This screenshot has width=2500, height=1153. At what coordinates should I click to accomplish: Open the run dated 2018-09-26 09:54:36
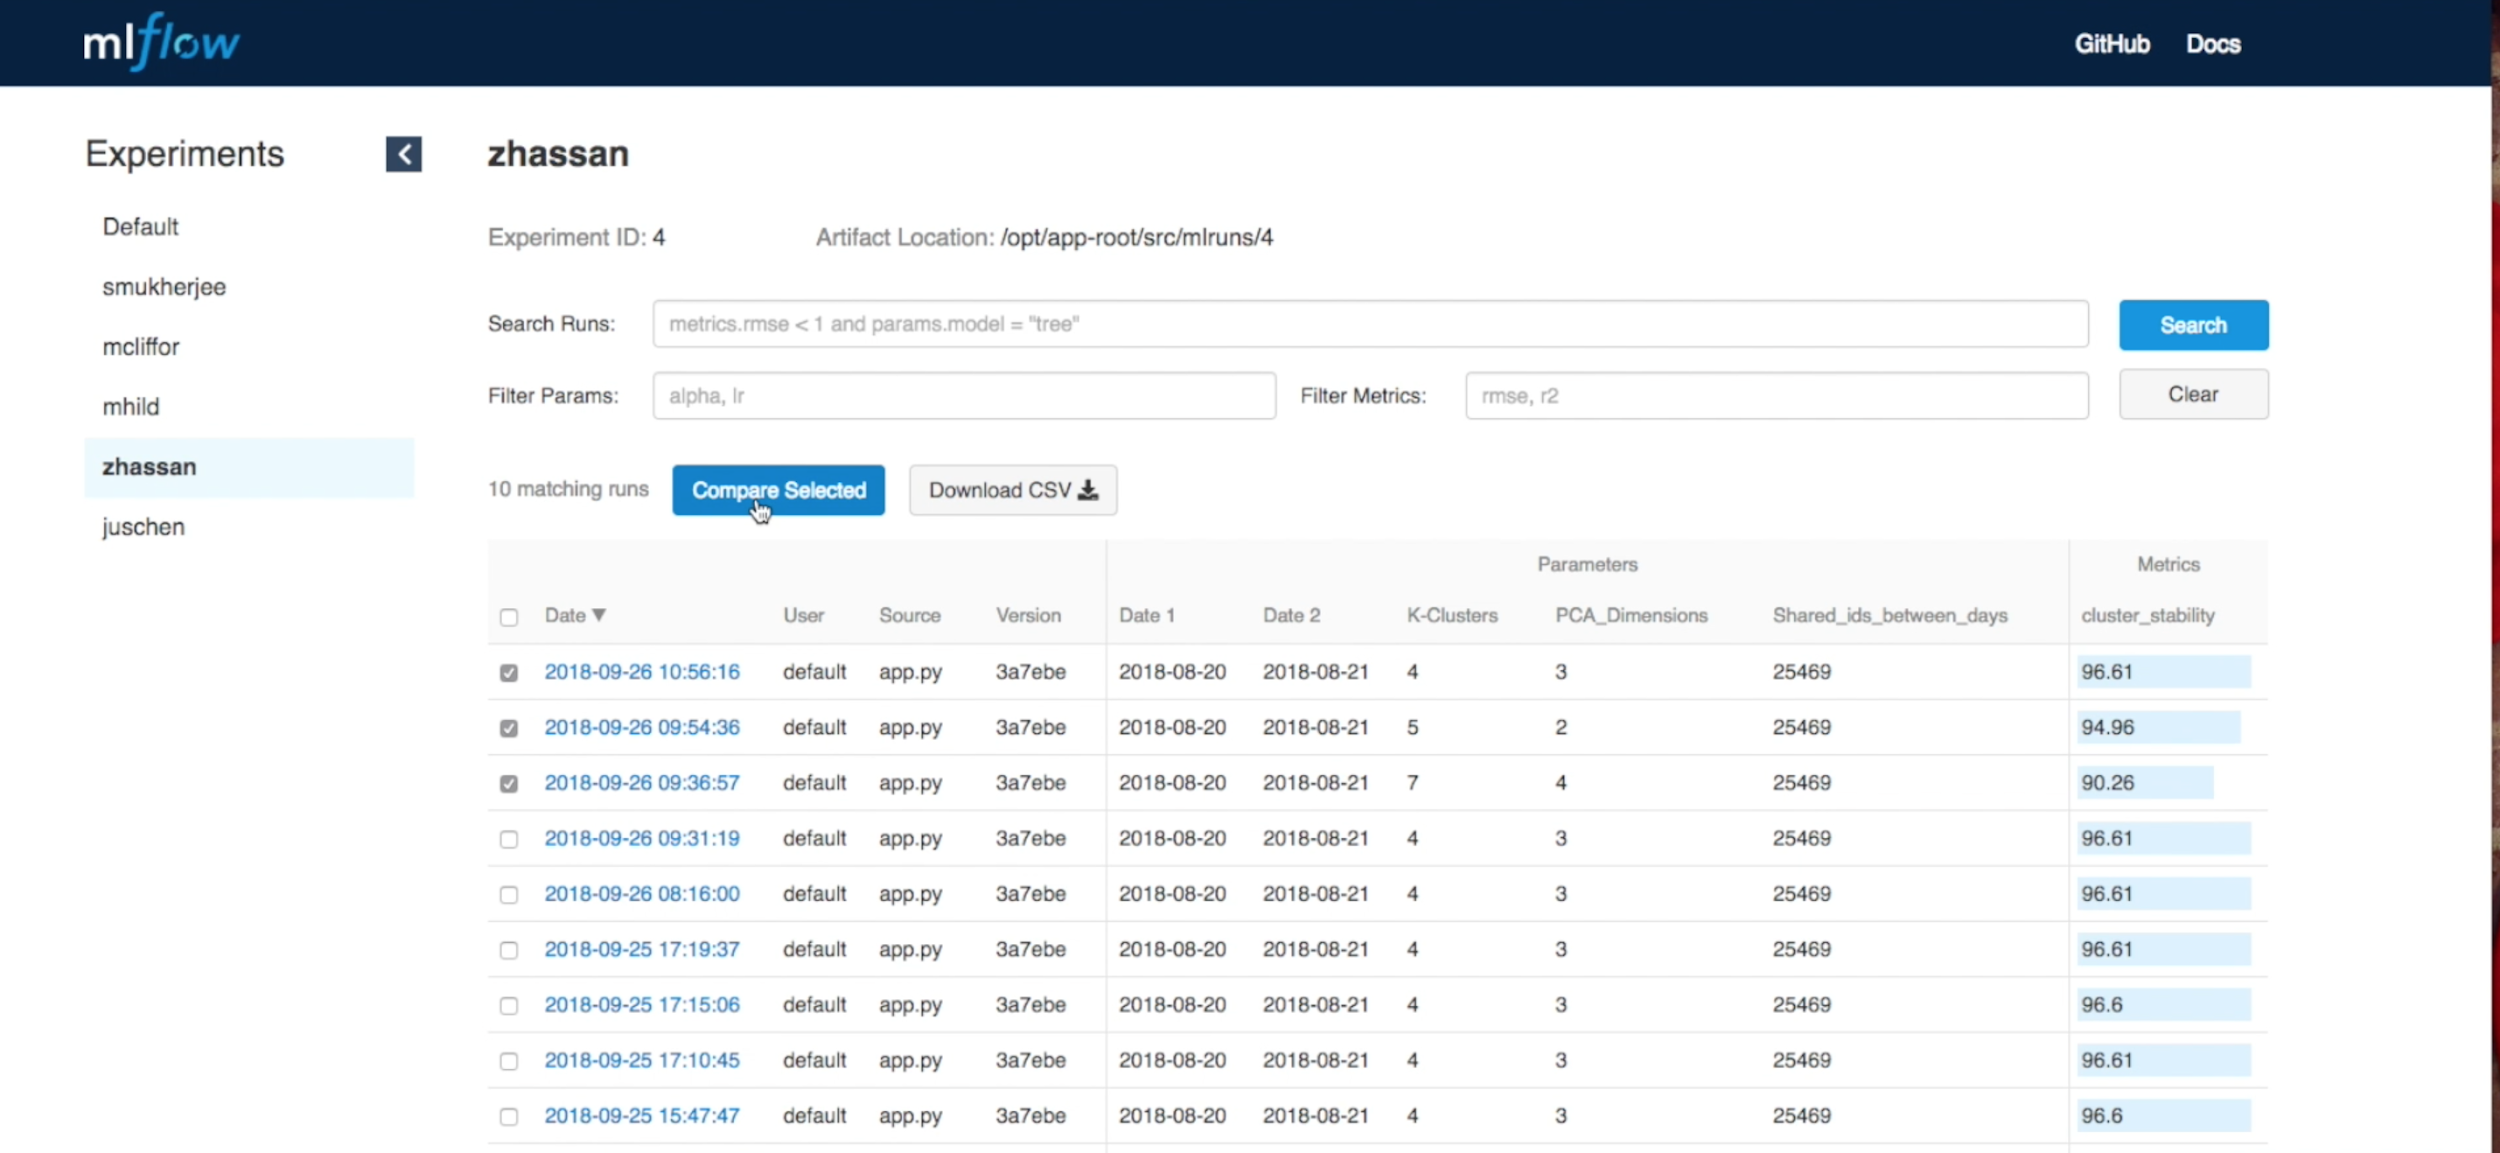click(642, 727)
